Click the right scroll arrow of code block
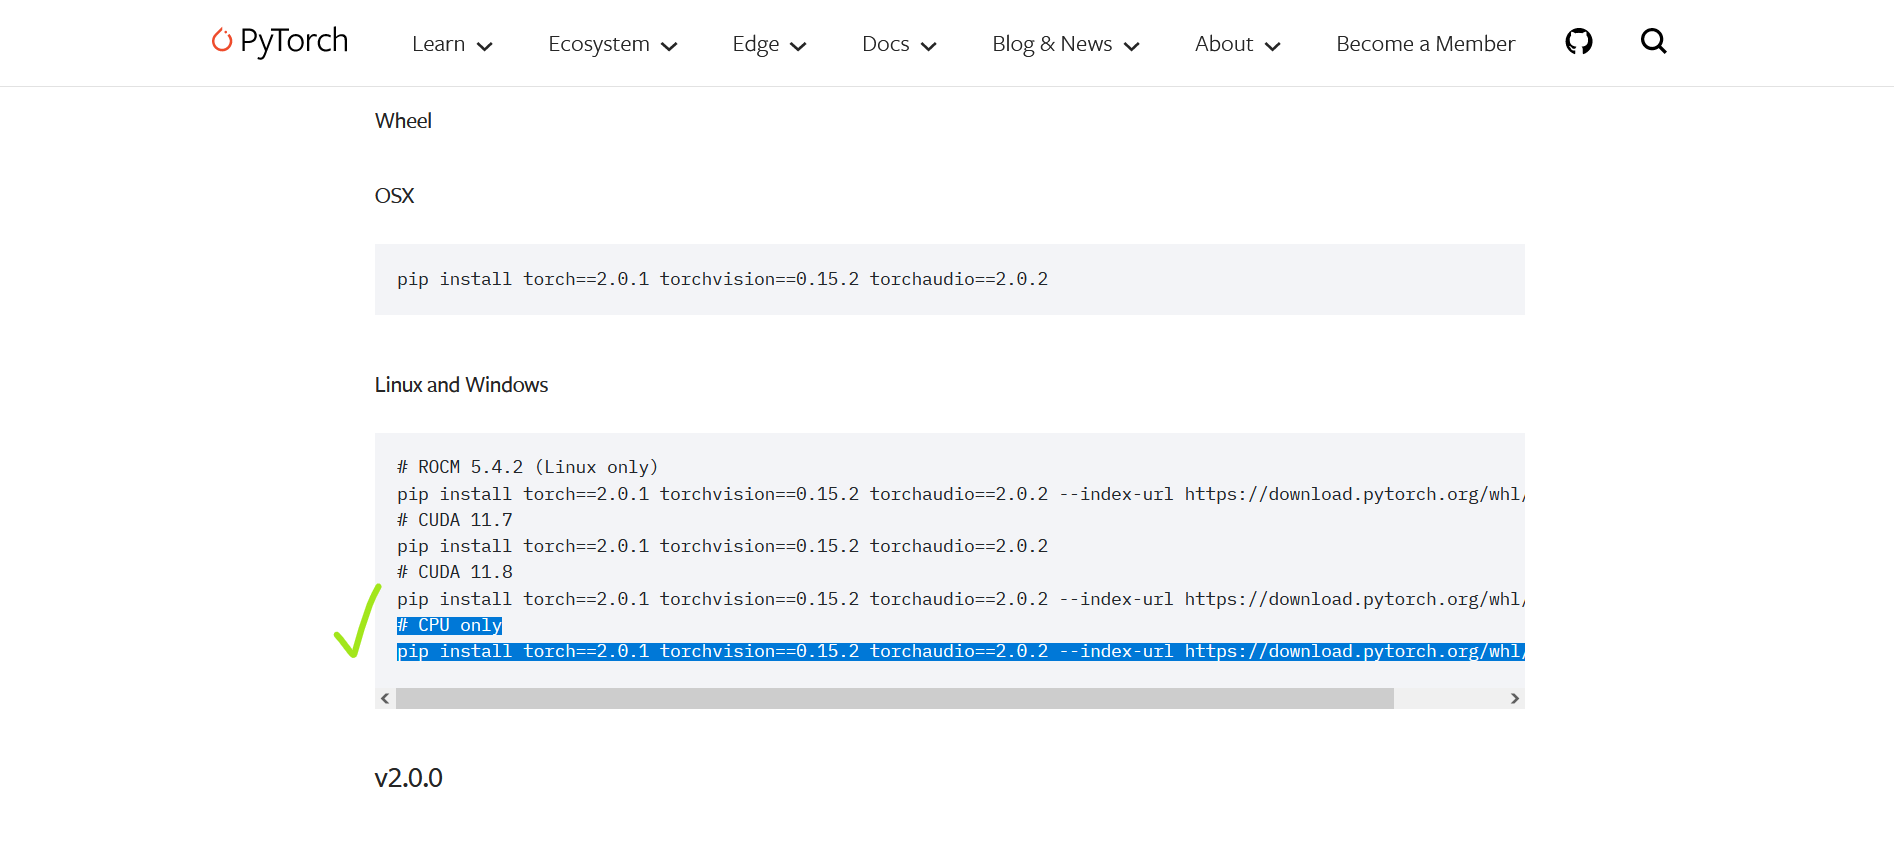1894x844 pixels. pos(1514,699)
